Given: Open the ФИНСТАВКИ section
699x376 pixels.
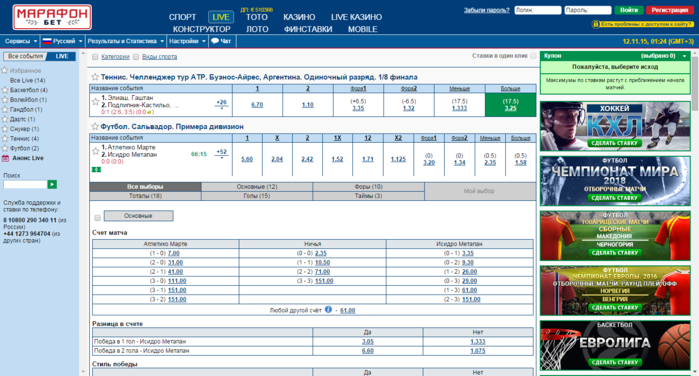Looking at the screenshot, I should pyautogui.click(x=308, y=29).
